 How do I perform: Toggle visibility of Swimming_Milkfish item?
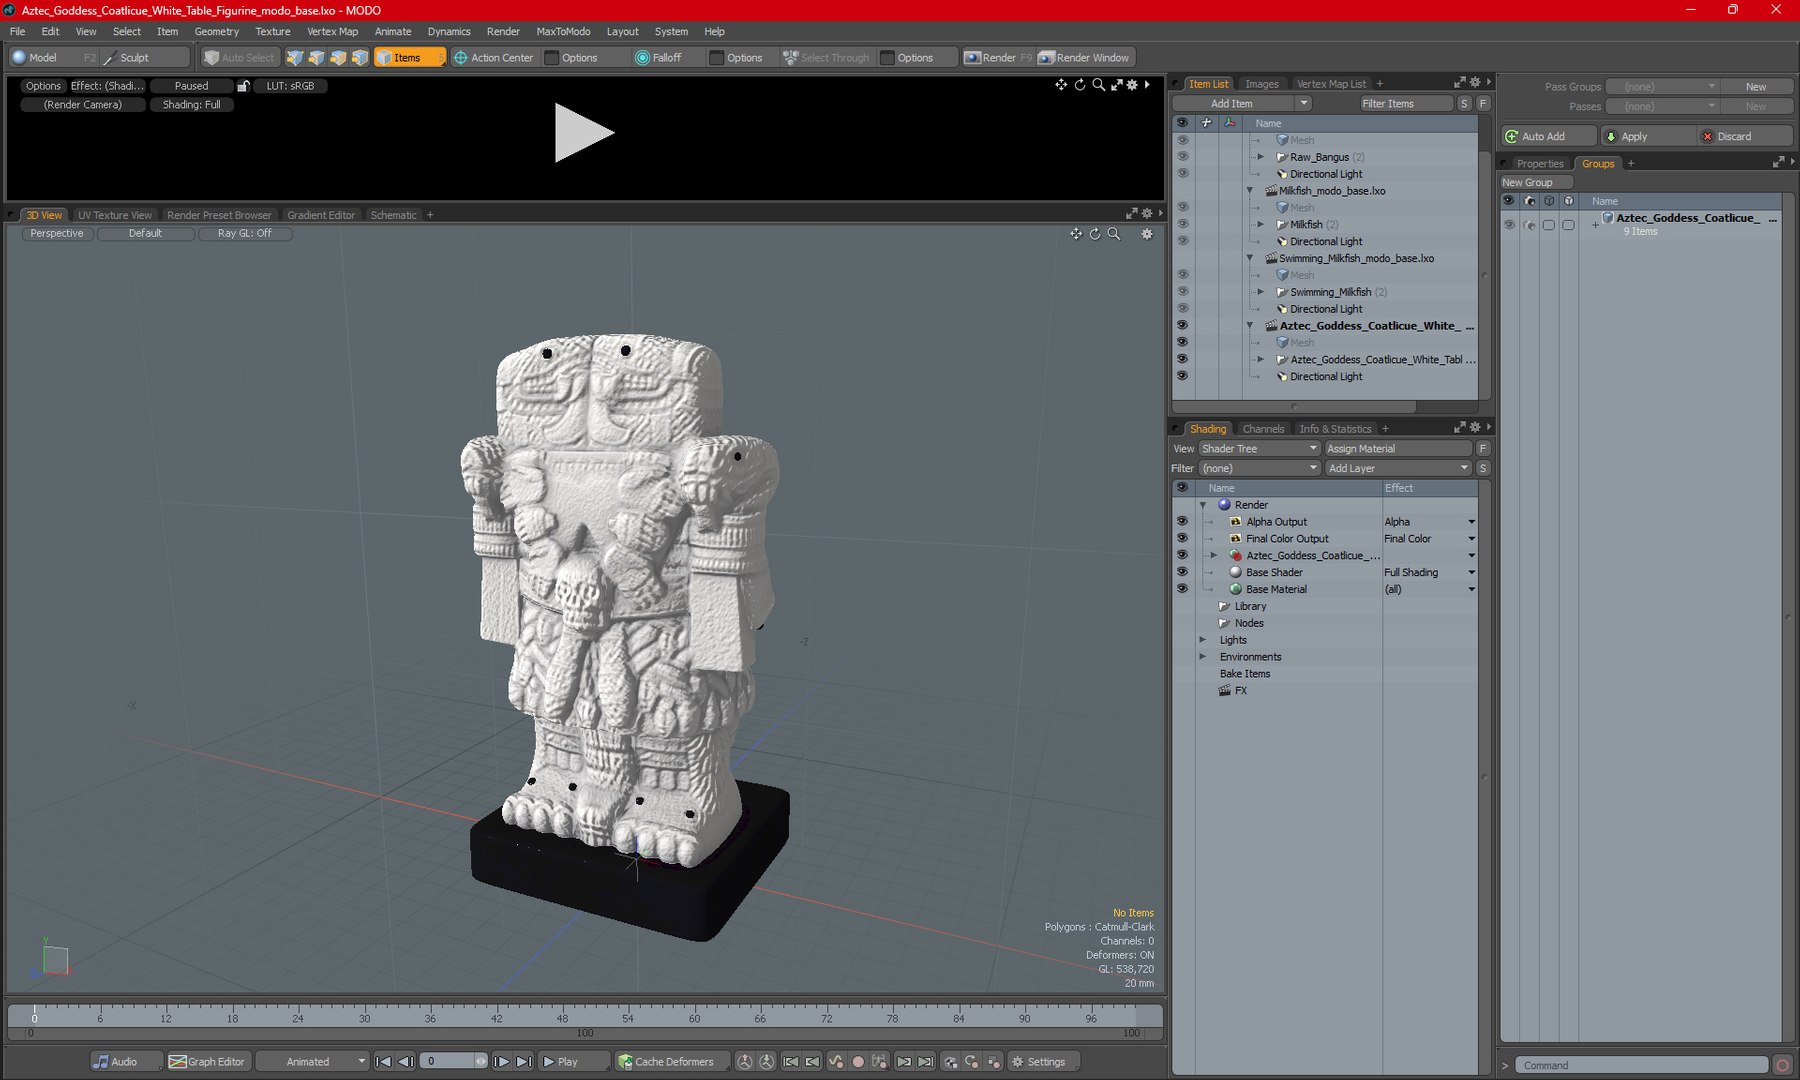1182,292
